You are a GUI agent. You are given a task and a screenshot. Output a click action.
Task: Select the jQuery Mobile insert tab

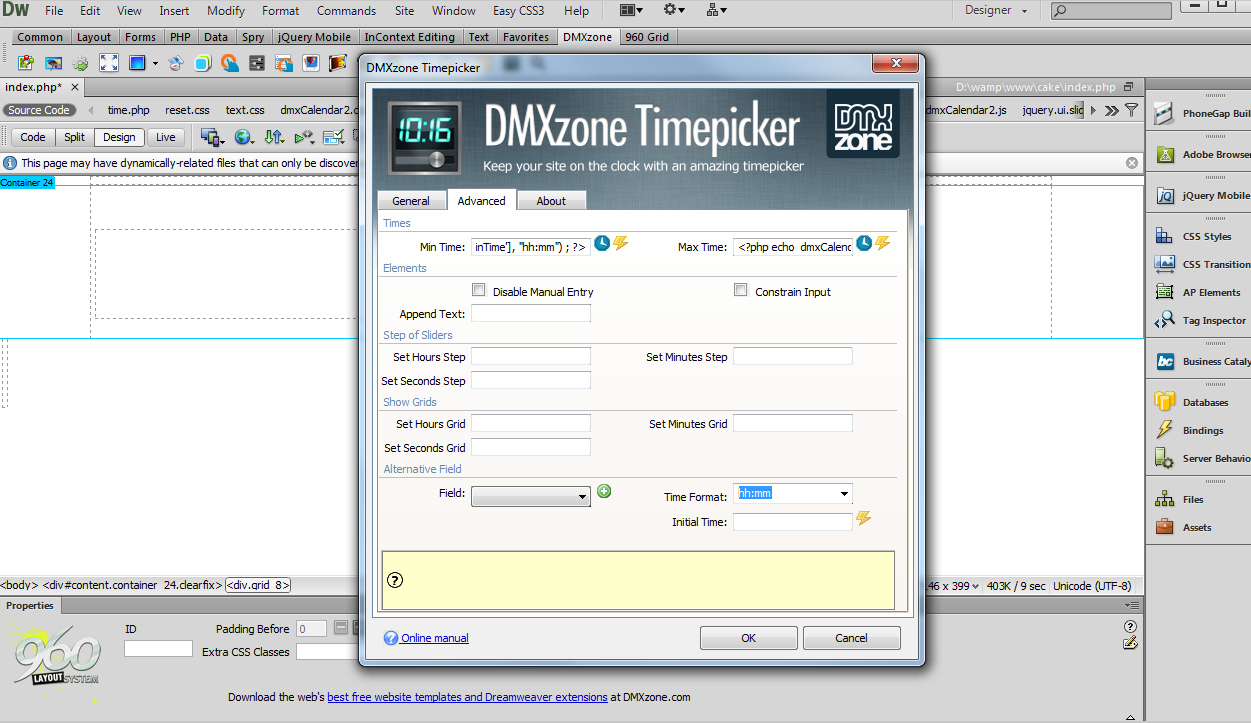pyautogui.click(x=314, y=37)
